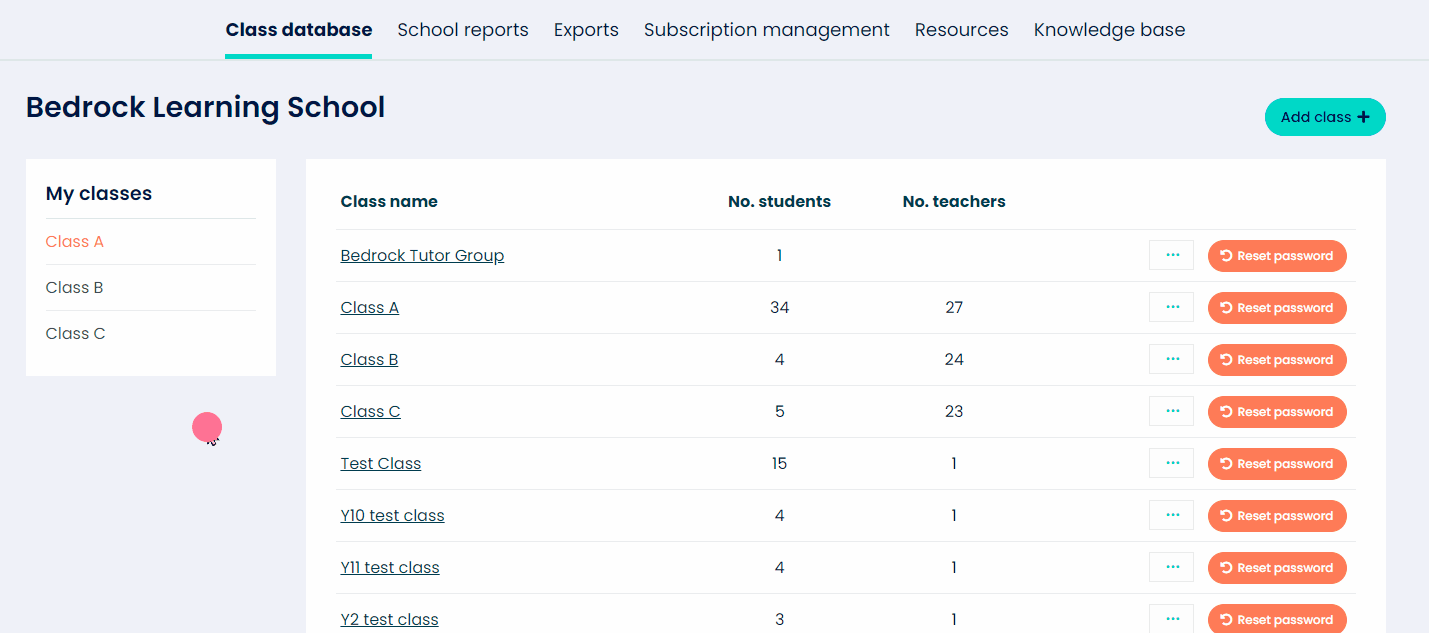
Task: Open the three-dot menu for Class B row
Action: [x=1171, y=359]
